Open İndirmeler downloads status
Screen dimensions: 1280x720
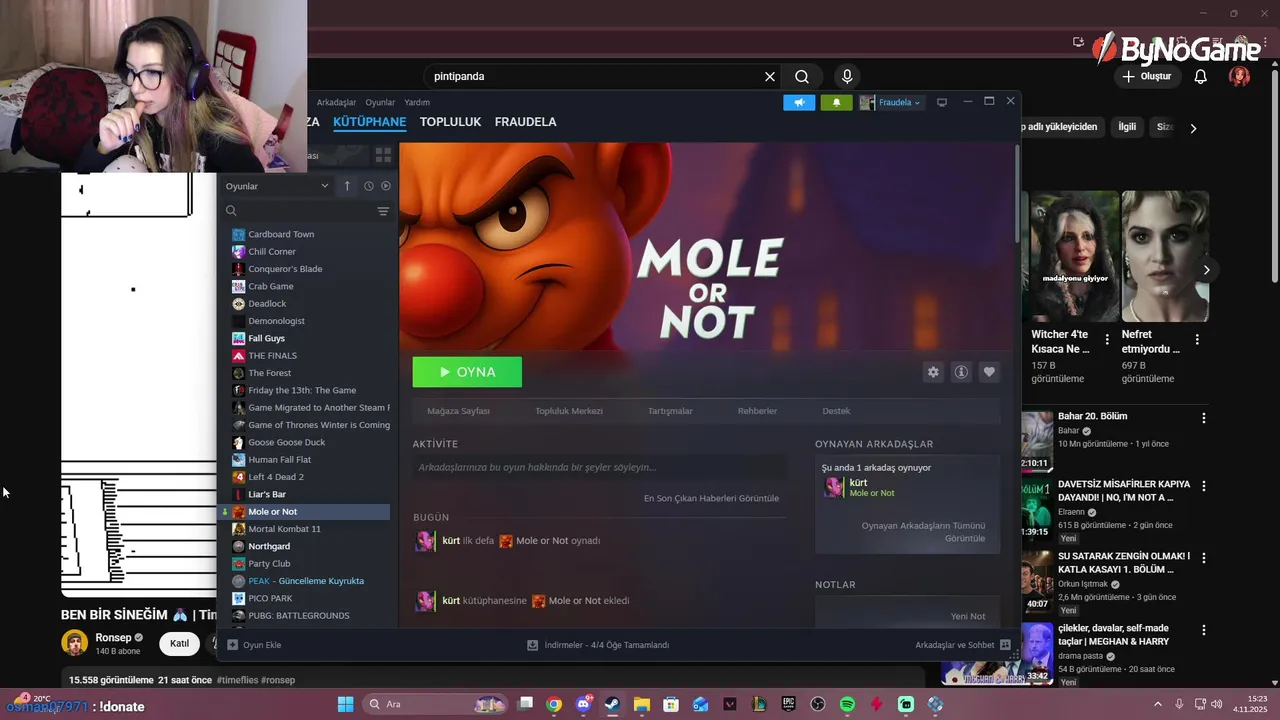coord(598,645)
